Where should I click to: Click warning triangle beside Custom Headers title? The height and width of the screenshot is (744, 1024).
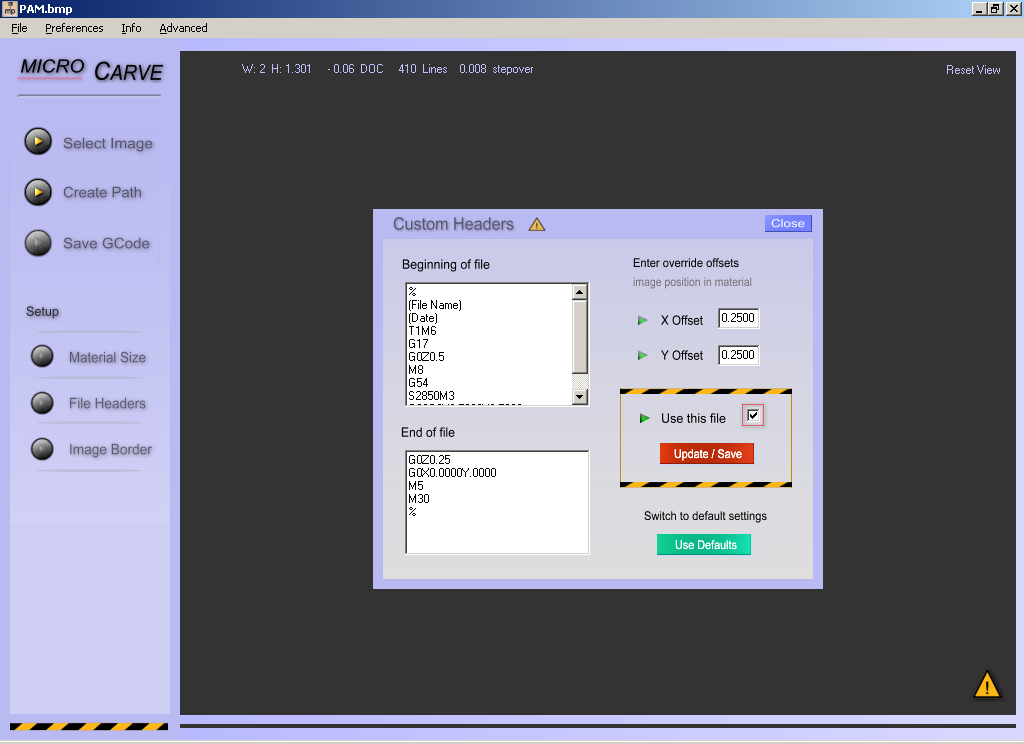click(537, 225)
